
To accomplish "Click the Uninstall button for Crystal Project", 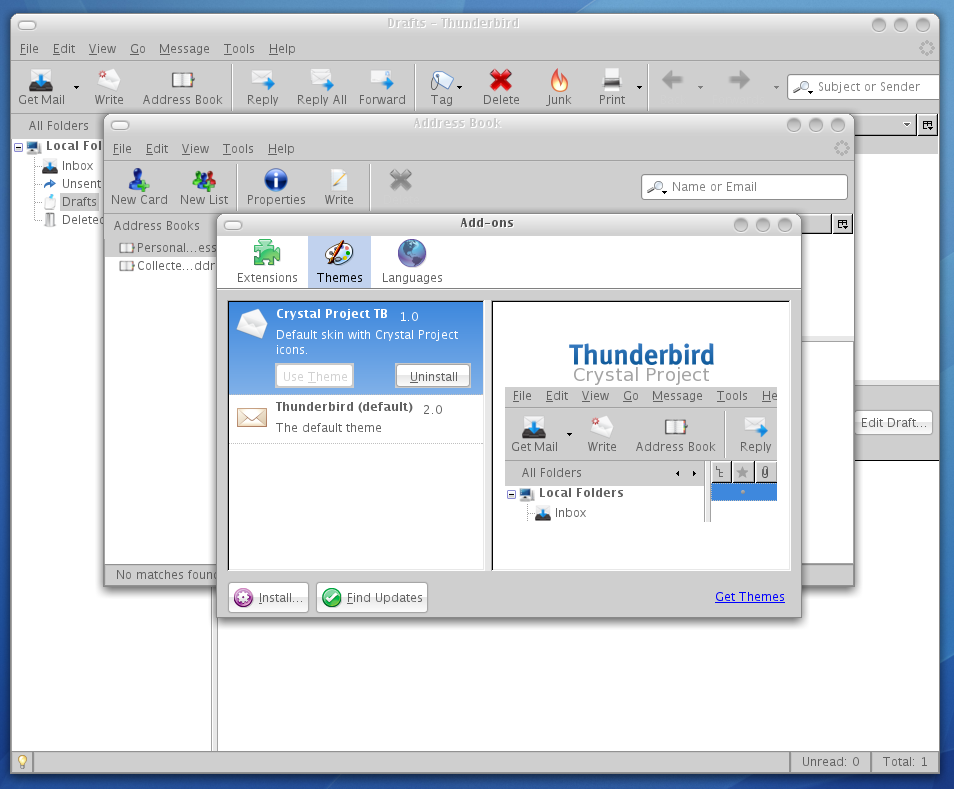I will coord(433,376).
